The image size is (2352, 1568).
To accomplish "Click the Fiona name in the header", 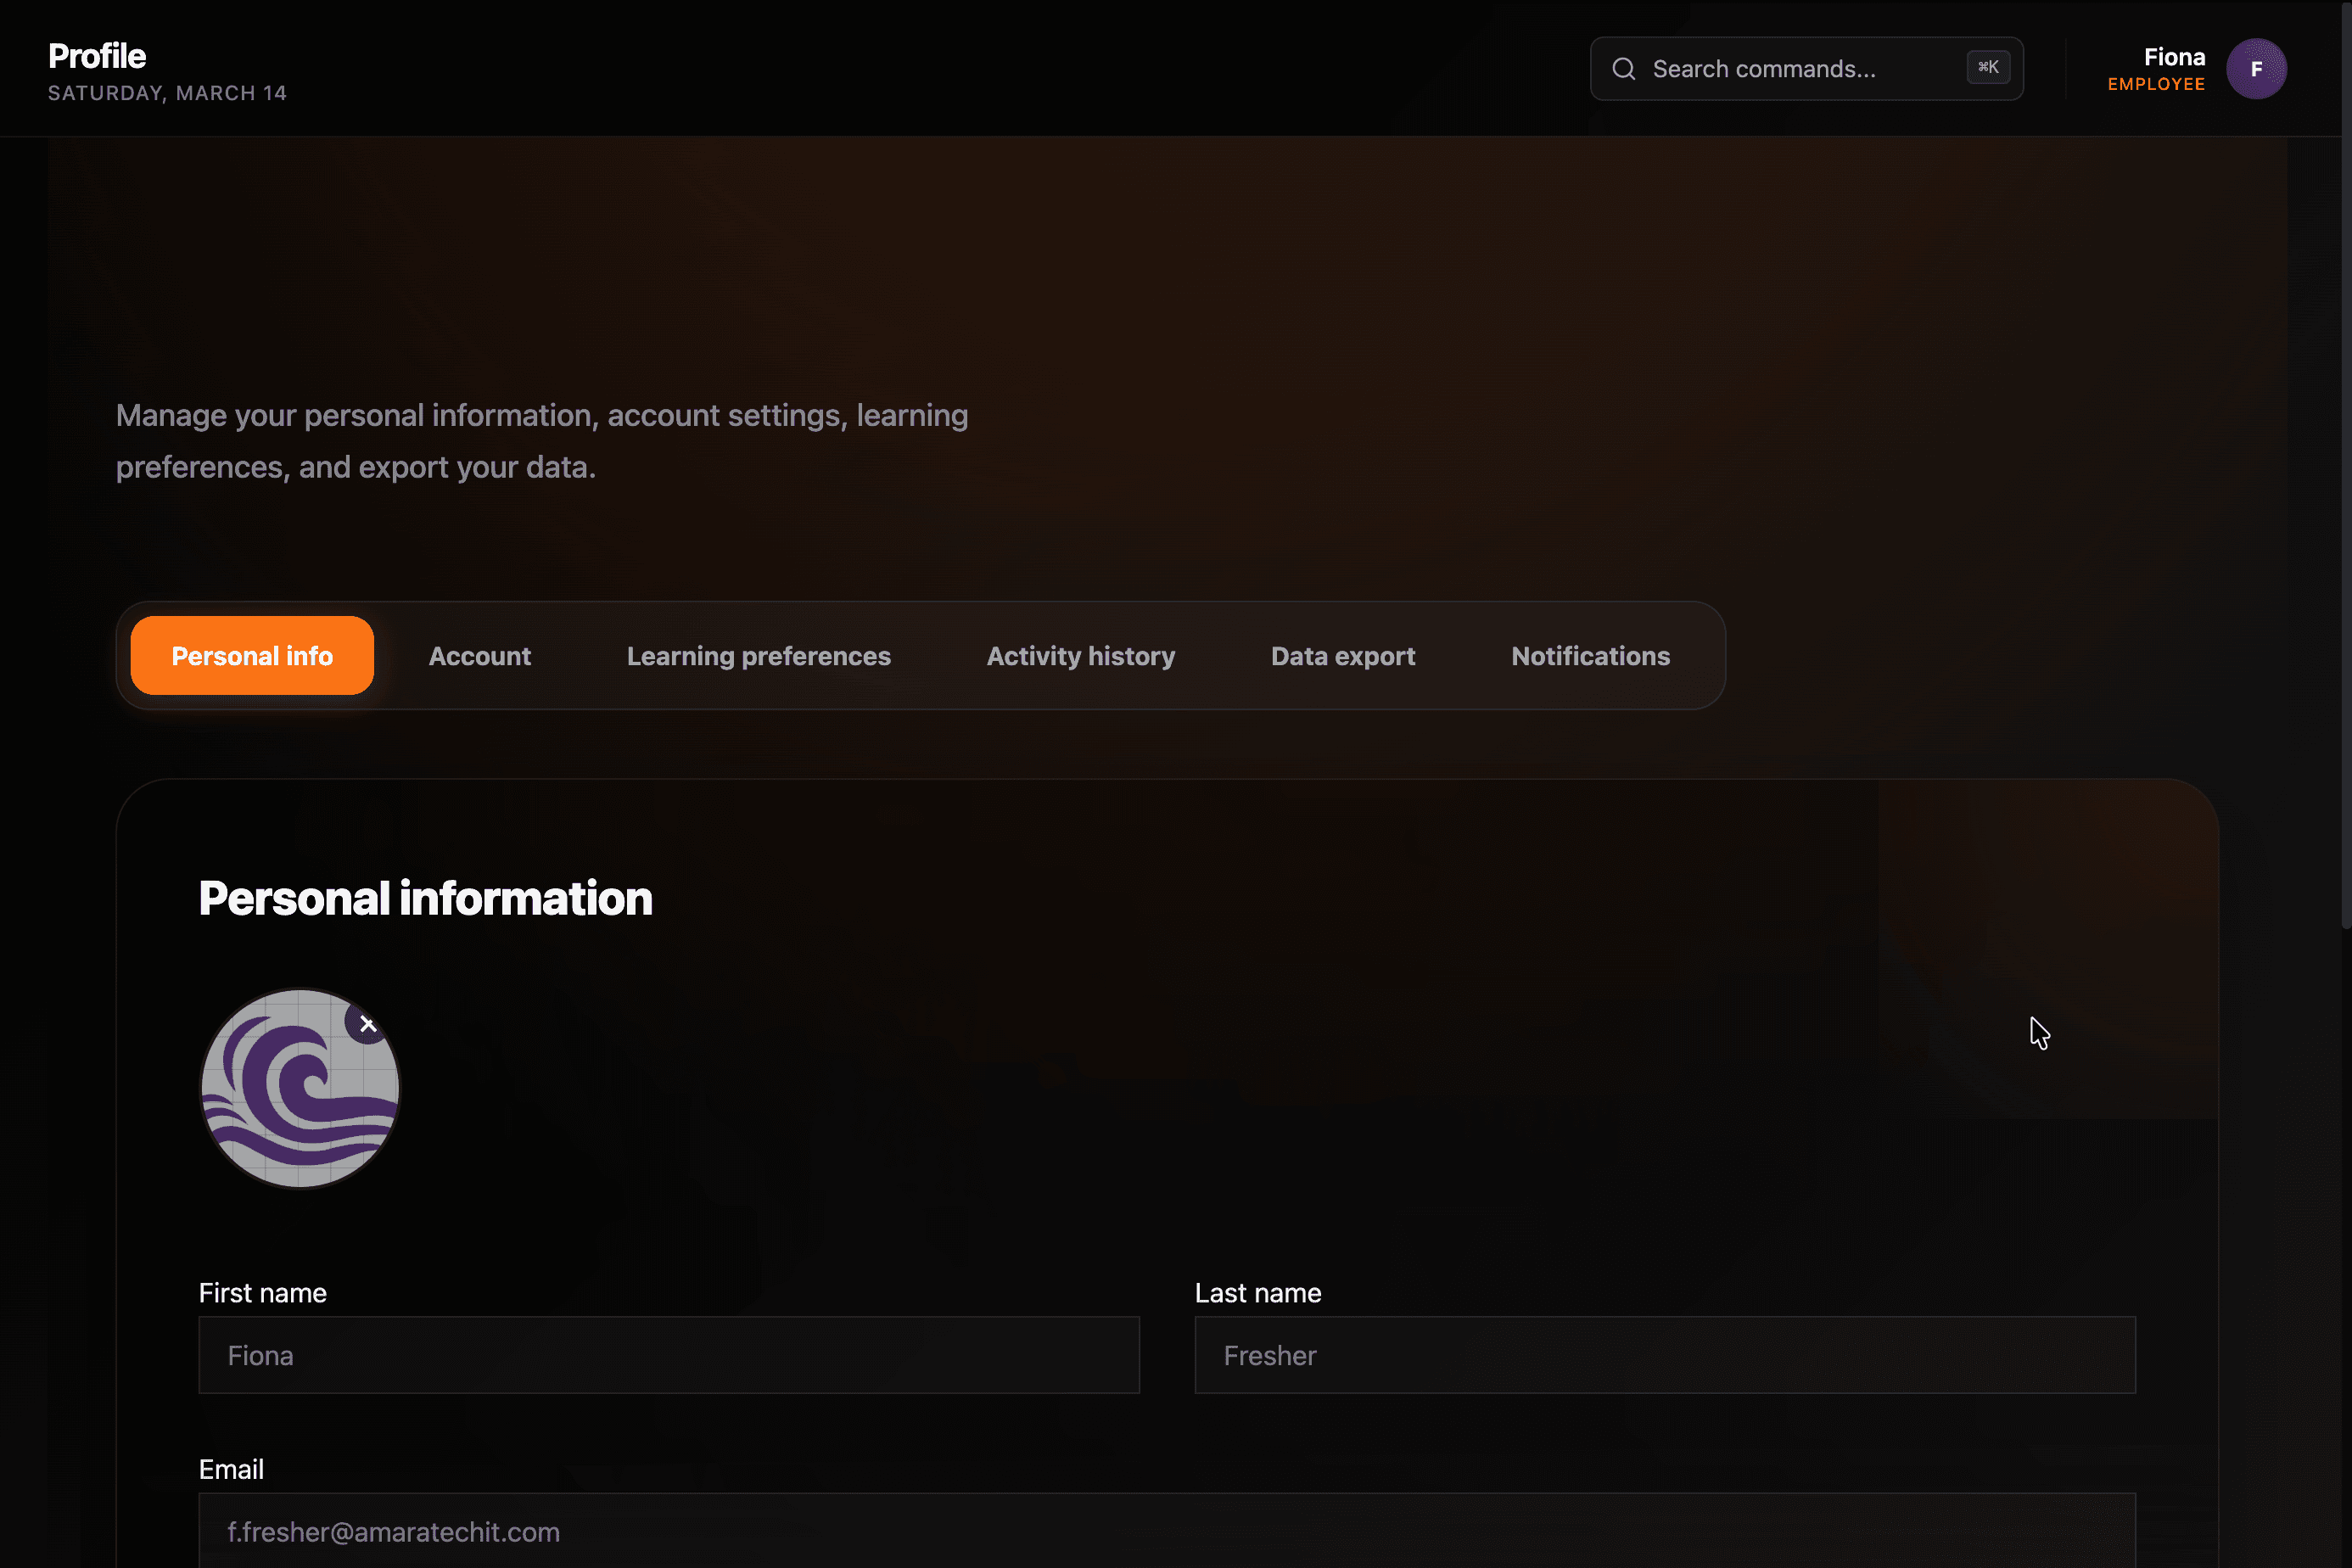I will pos(2173,56).
